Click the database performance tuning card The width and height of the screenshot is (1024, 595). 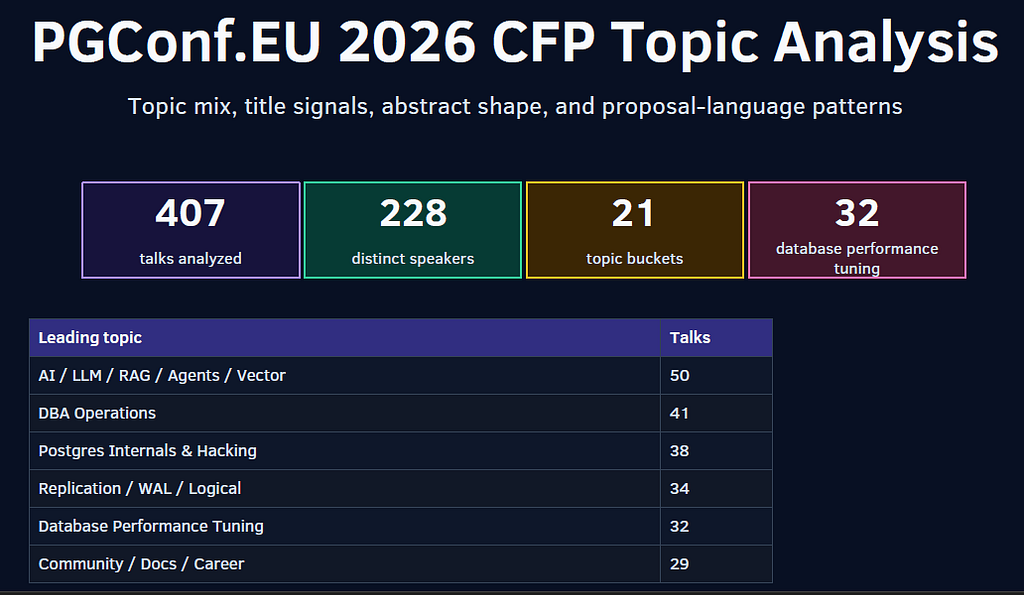tap(857, 230)
